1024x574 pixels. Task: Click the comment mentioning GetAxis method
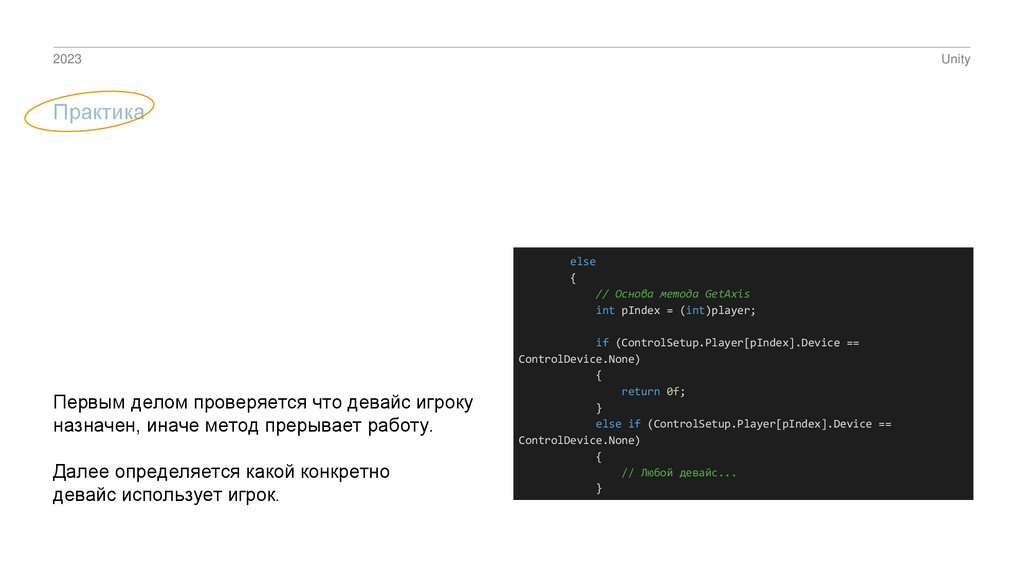pos(672,294)
